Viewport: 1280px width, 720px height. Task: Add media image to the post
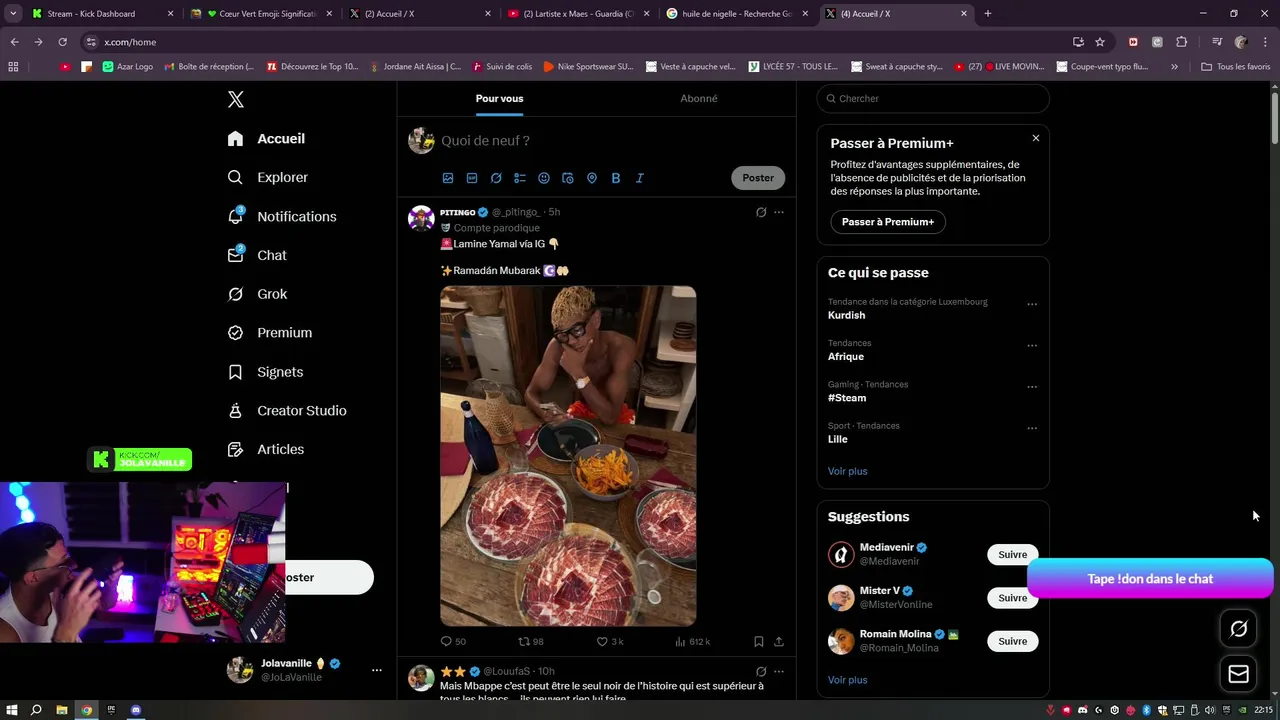pos(448,178)
